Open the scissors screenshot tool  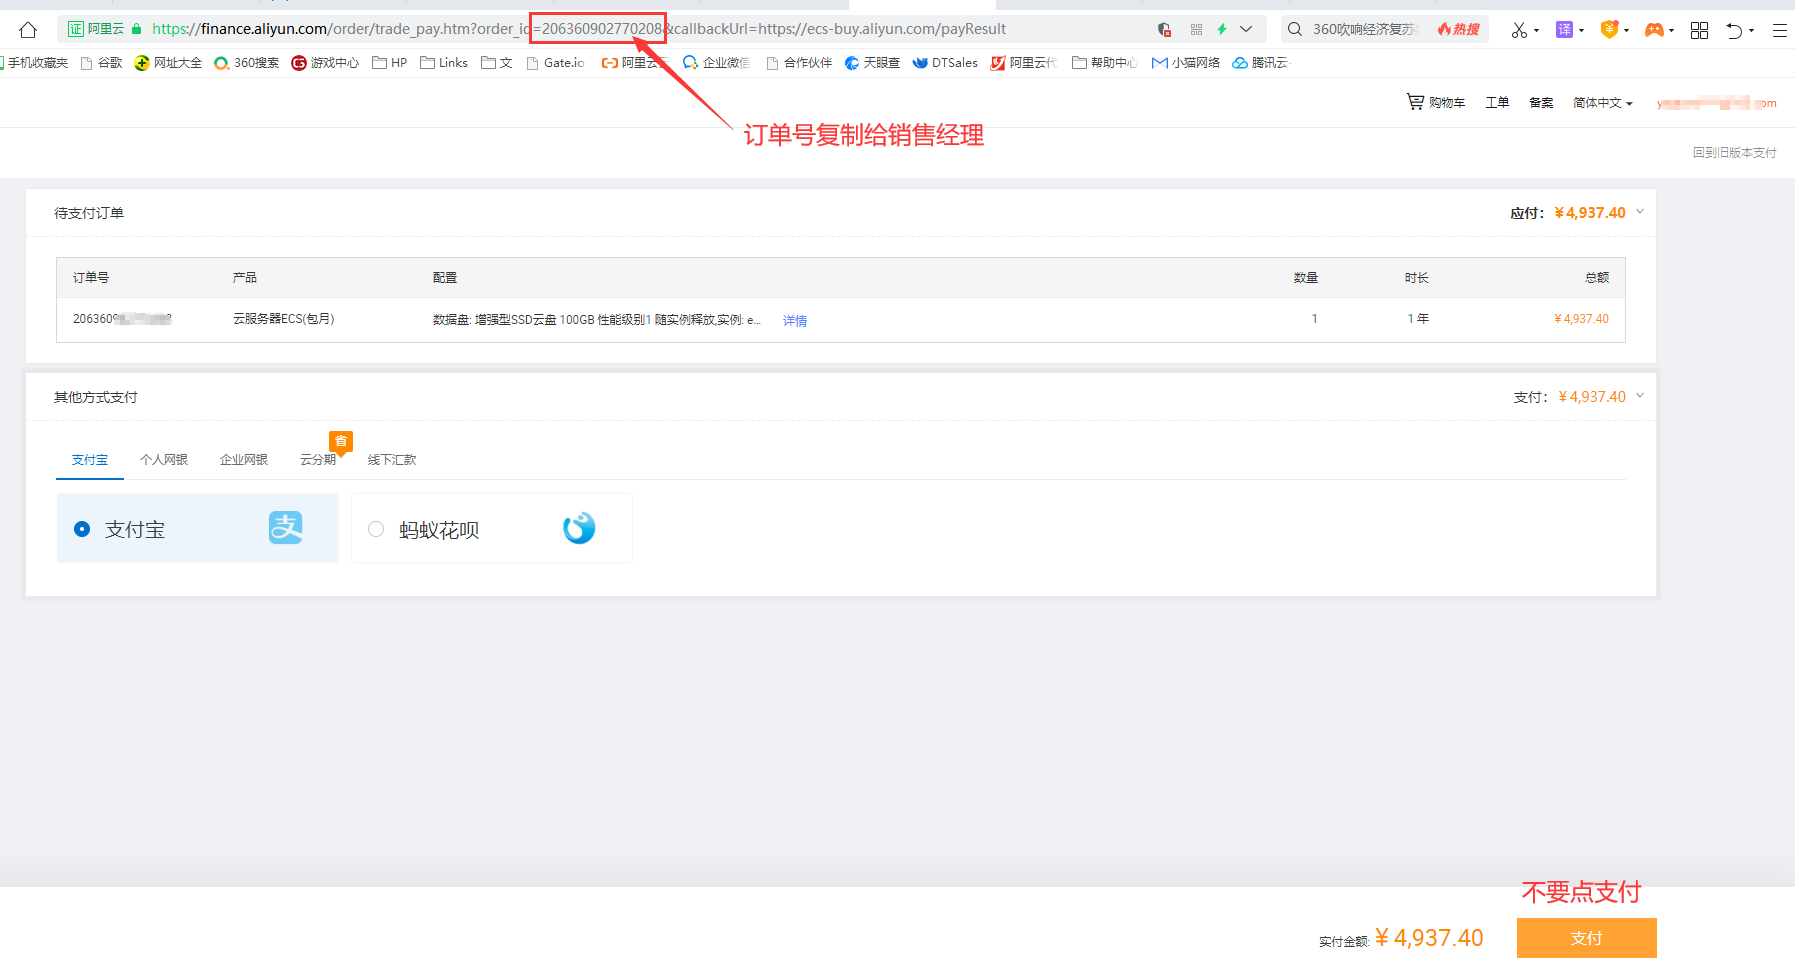click(1519, 30)
